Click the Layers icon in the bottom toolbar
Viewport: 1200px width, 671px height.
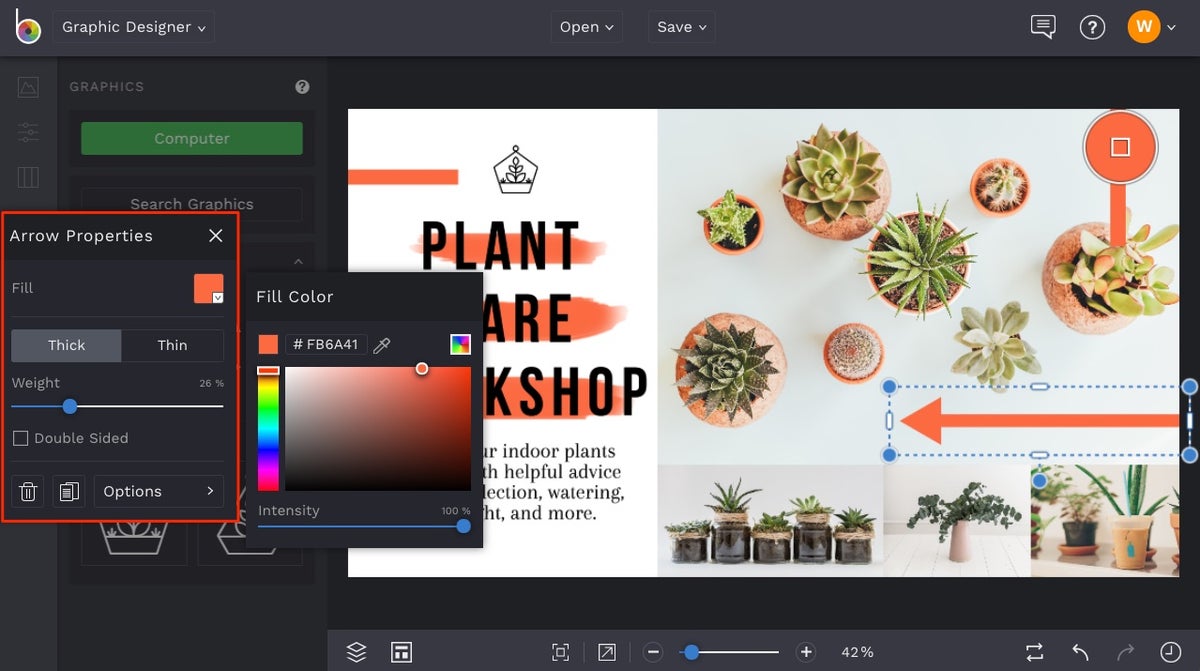tap(356, 651)
